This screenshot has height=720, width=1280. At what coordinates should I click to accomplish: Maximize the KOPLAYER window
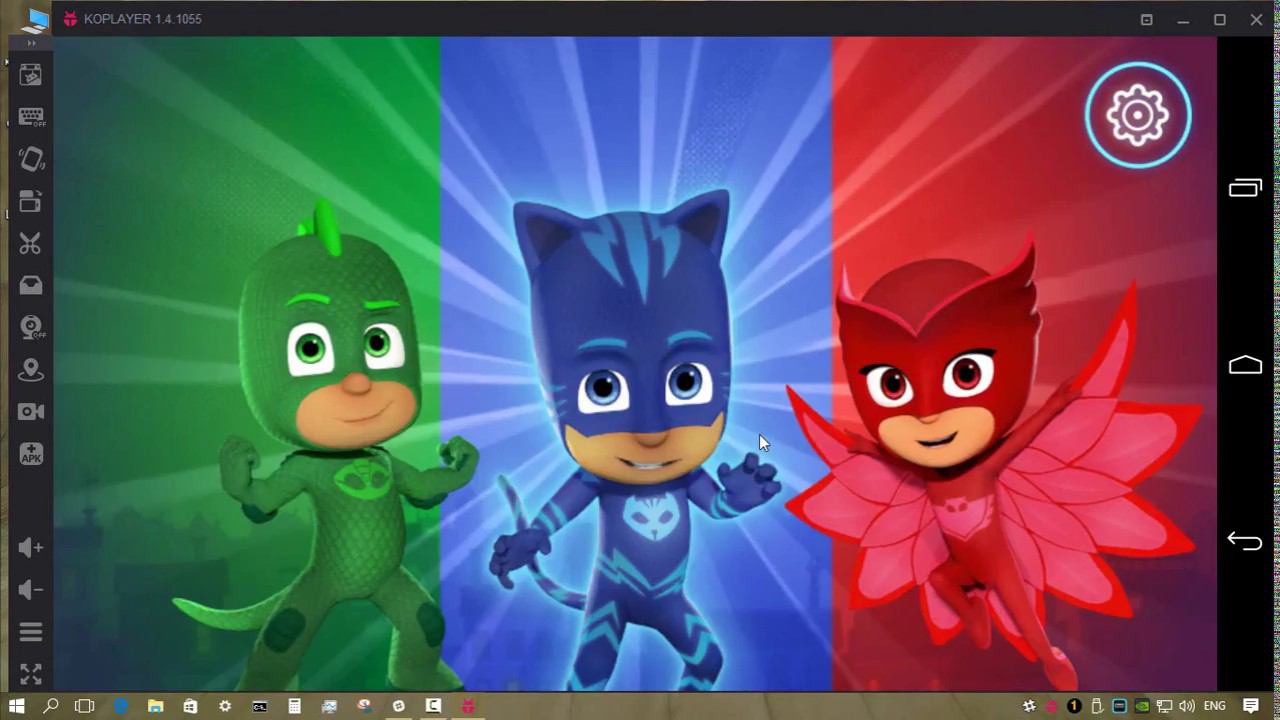click(1220, 19)
